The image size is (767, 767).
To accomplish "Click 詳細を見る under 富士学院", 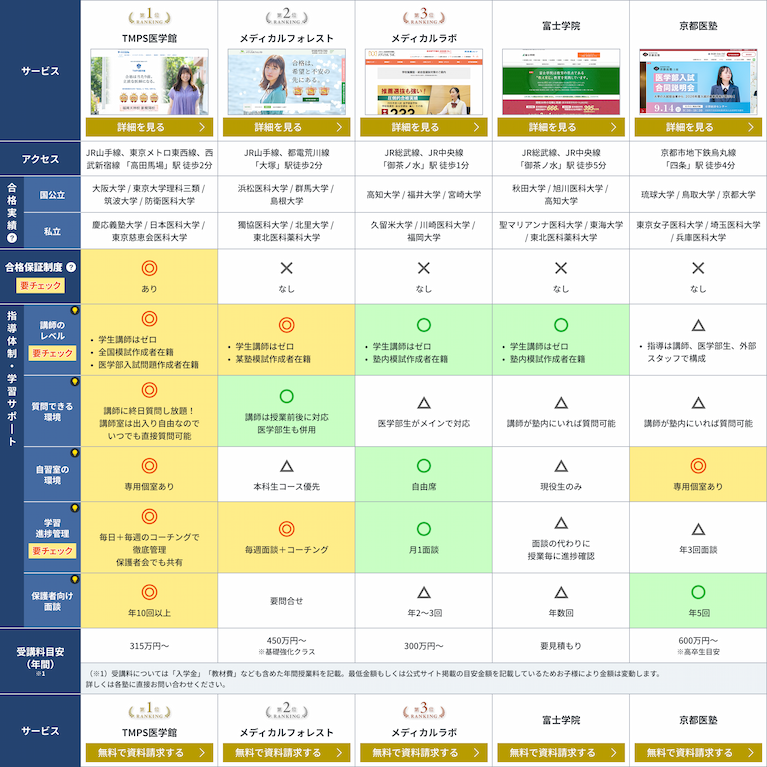I will tap(560, 128).
